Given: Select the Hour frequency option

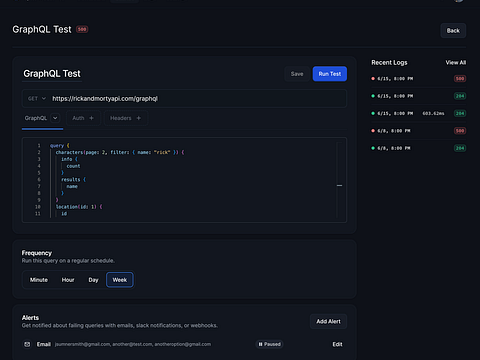Looking at the screenshot, I should [68, 280].
